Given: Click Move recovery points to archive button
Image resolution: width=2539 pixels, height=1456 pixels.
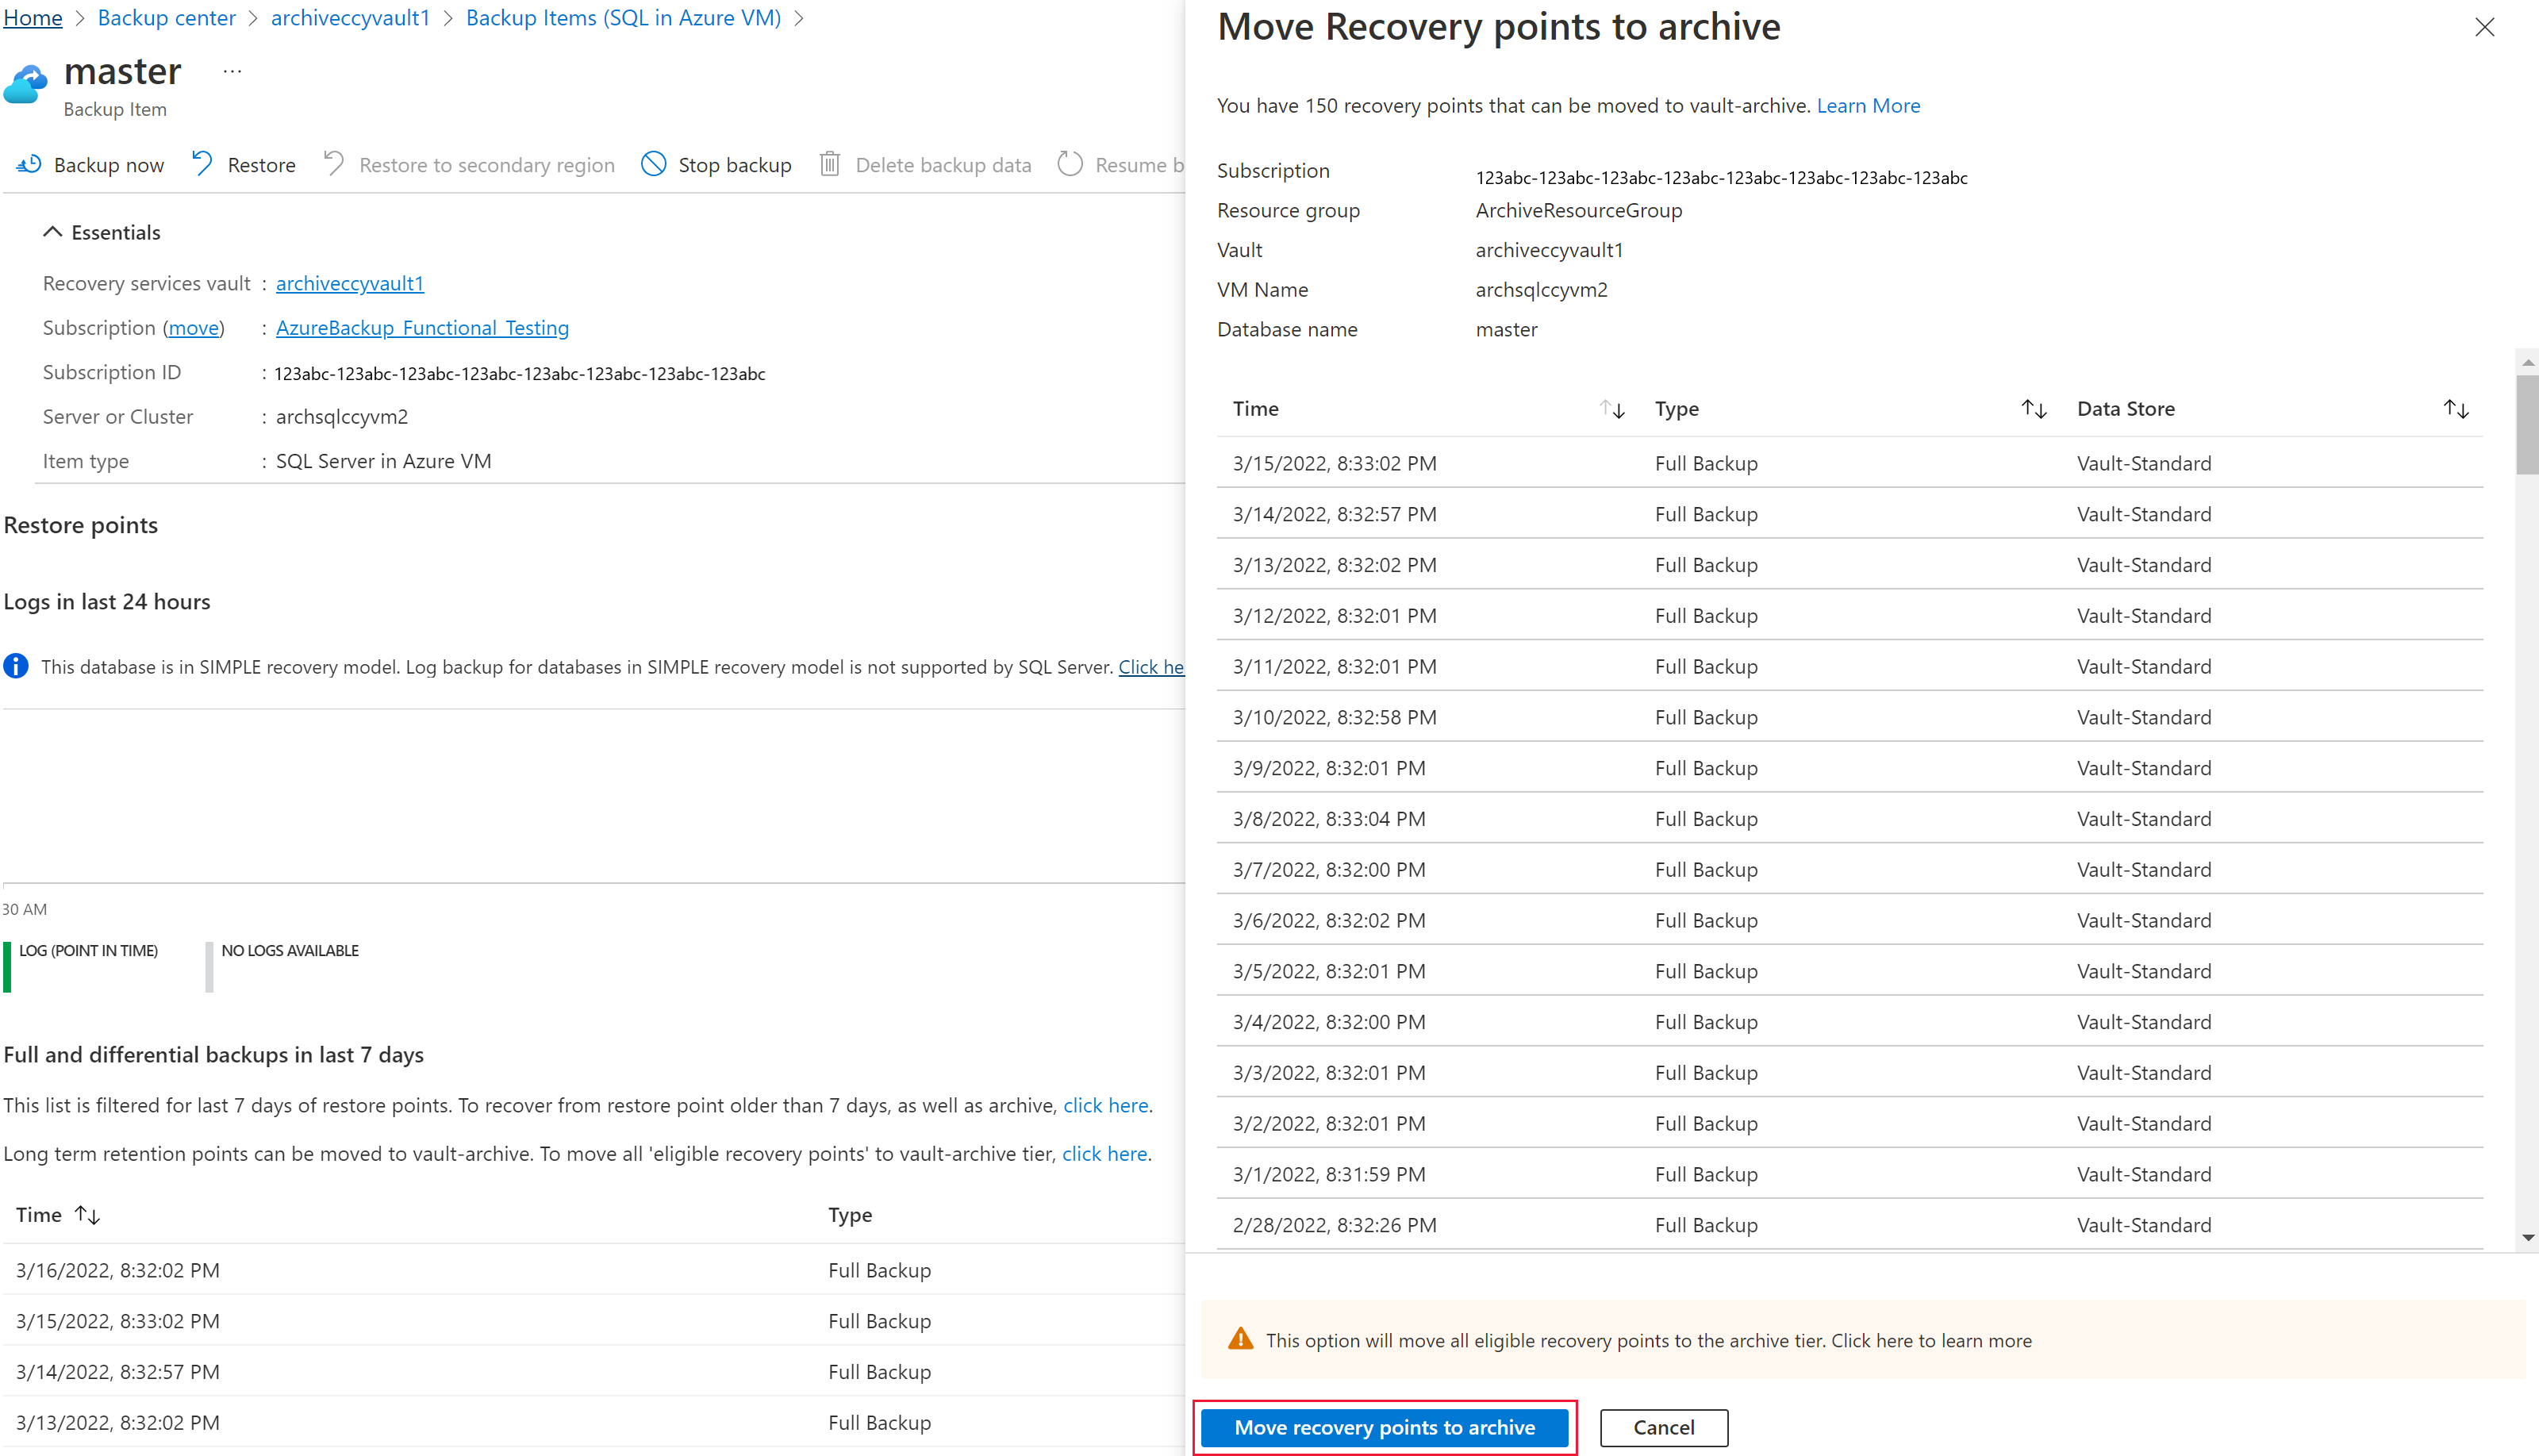Looking at the screenshot, I should (1385, 1427).
